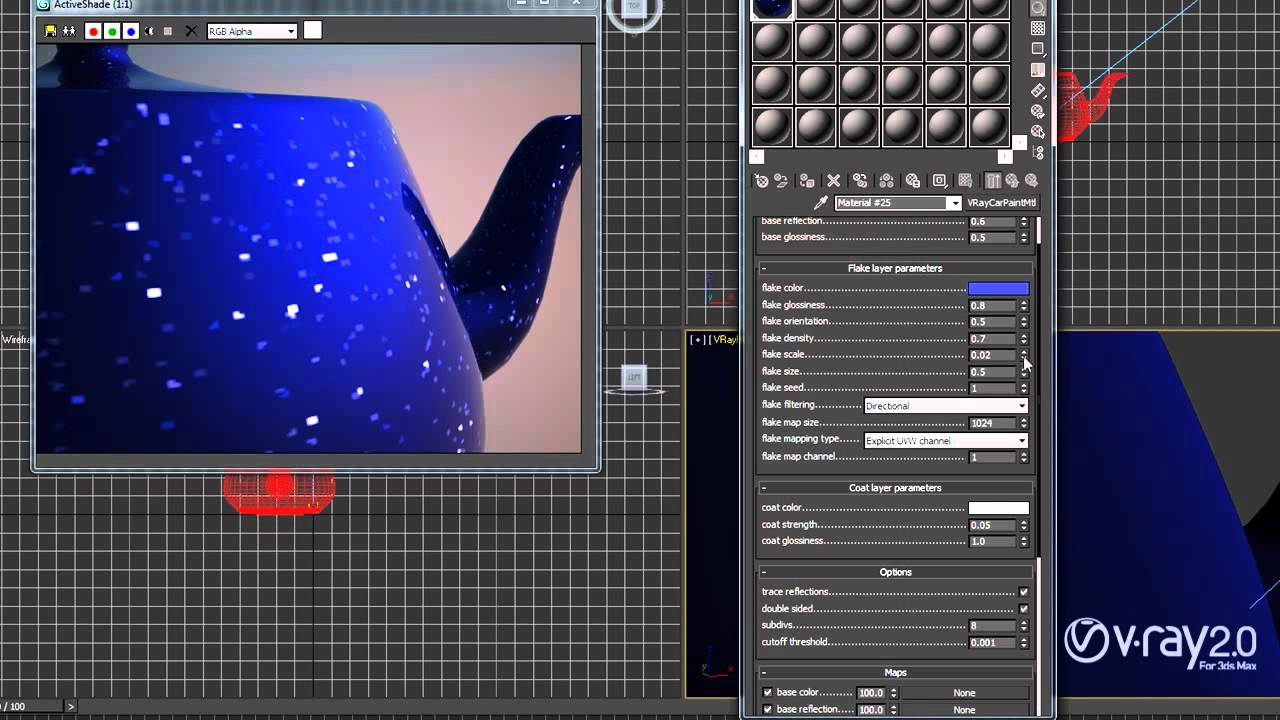Viewport: 1280px width, 720px height.
Task: Collapse the Maps rollout
Action: click(x=895, y=673)
